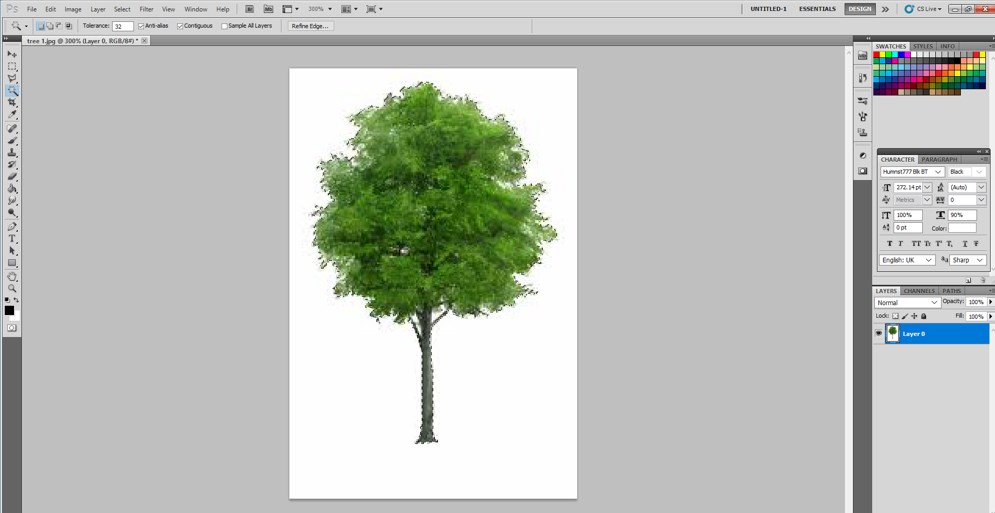The height and width of the screenshot is (513, 995).
Task: Uncheck the Contiguous option
Action: (x=180, y=26)
